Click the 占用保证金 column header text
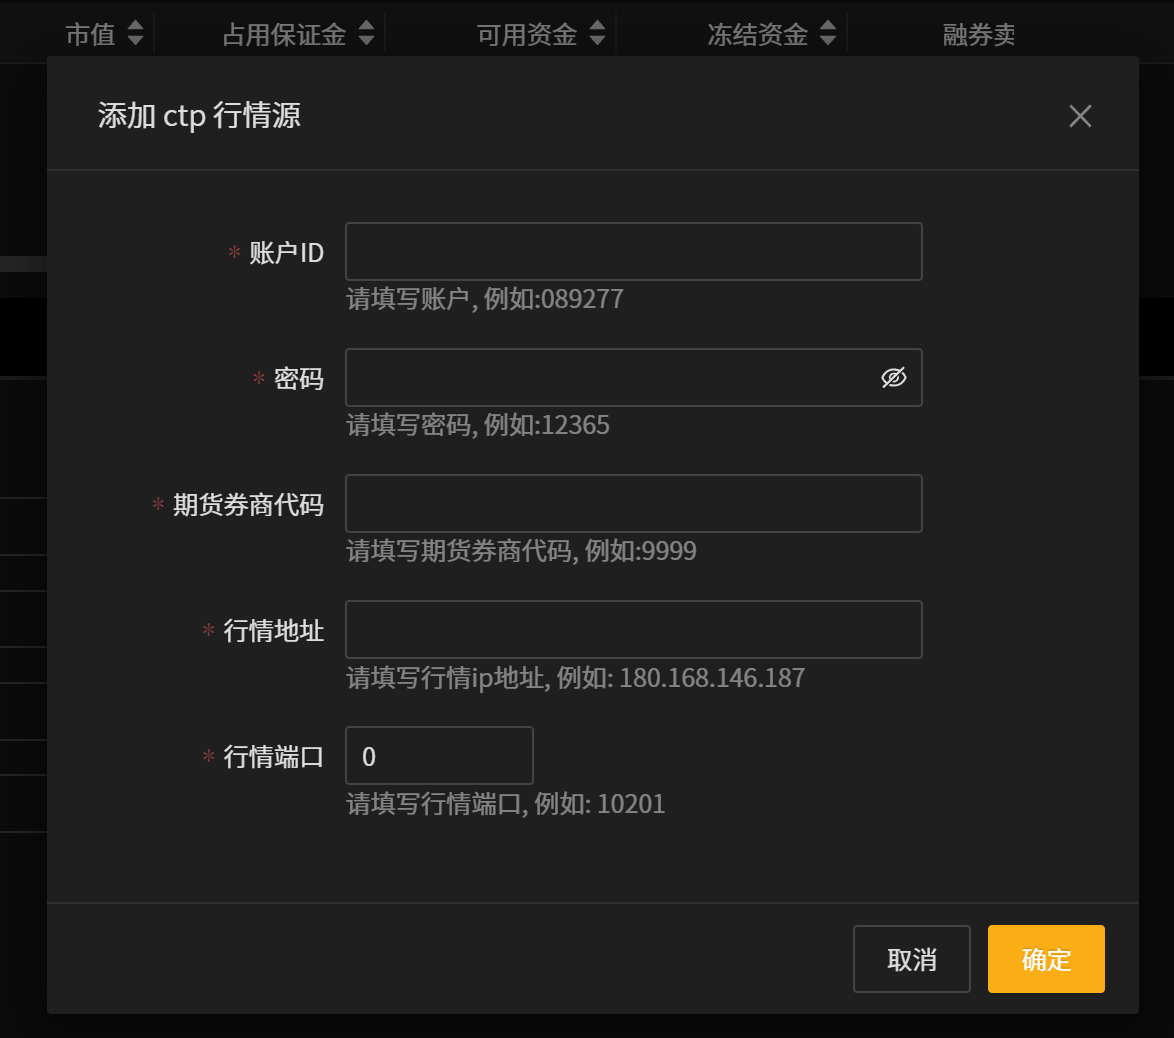Viewport: 1174px width, 1038px height. [x=285, y=34]
